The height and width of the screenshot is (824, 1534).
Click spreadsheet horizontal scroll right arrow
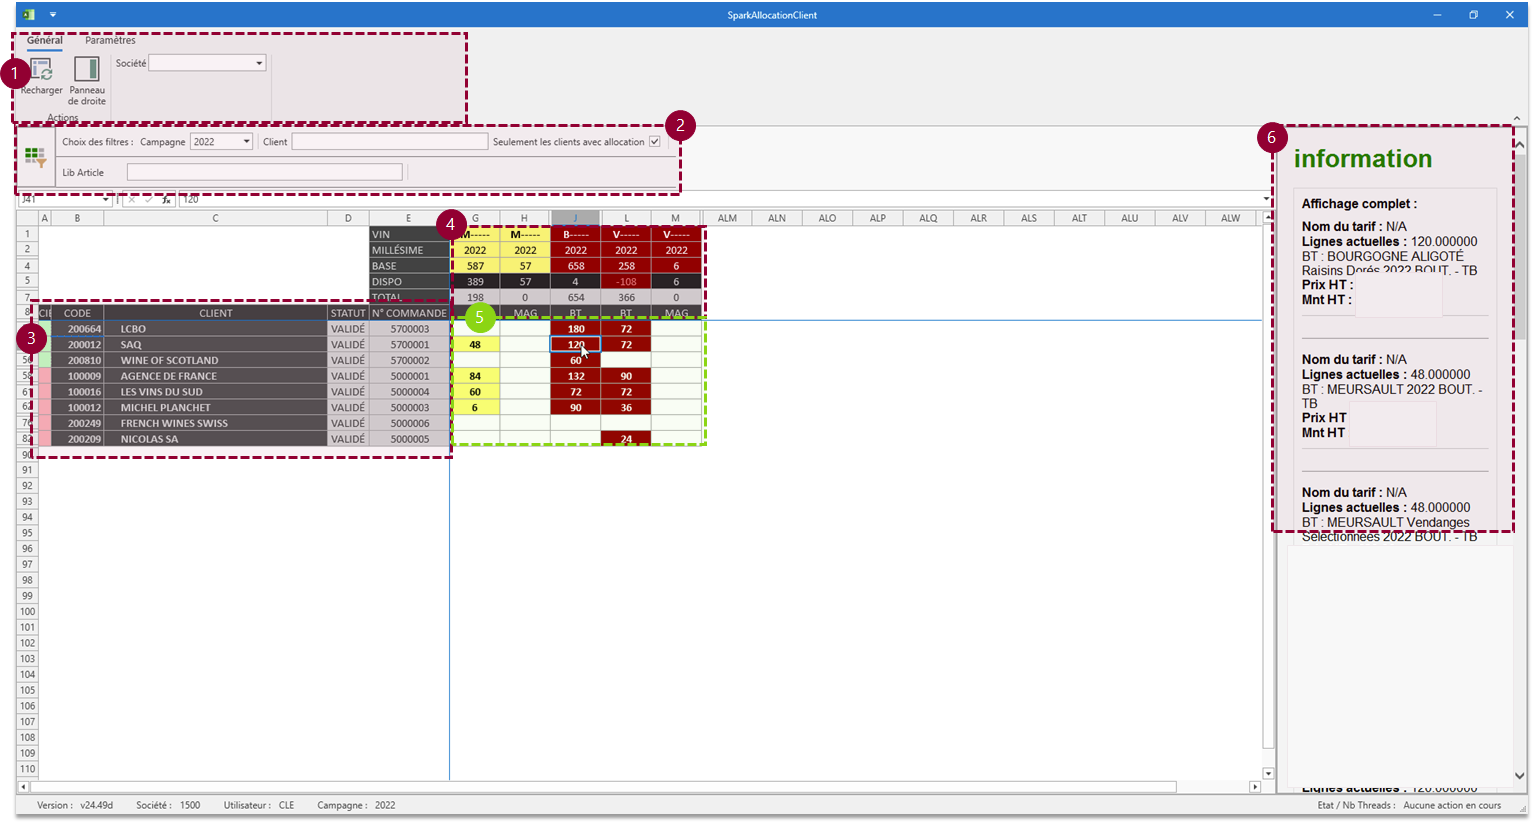coord(1255,787)
